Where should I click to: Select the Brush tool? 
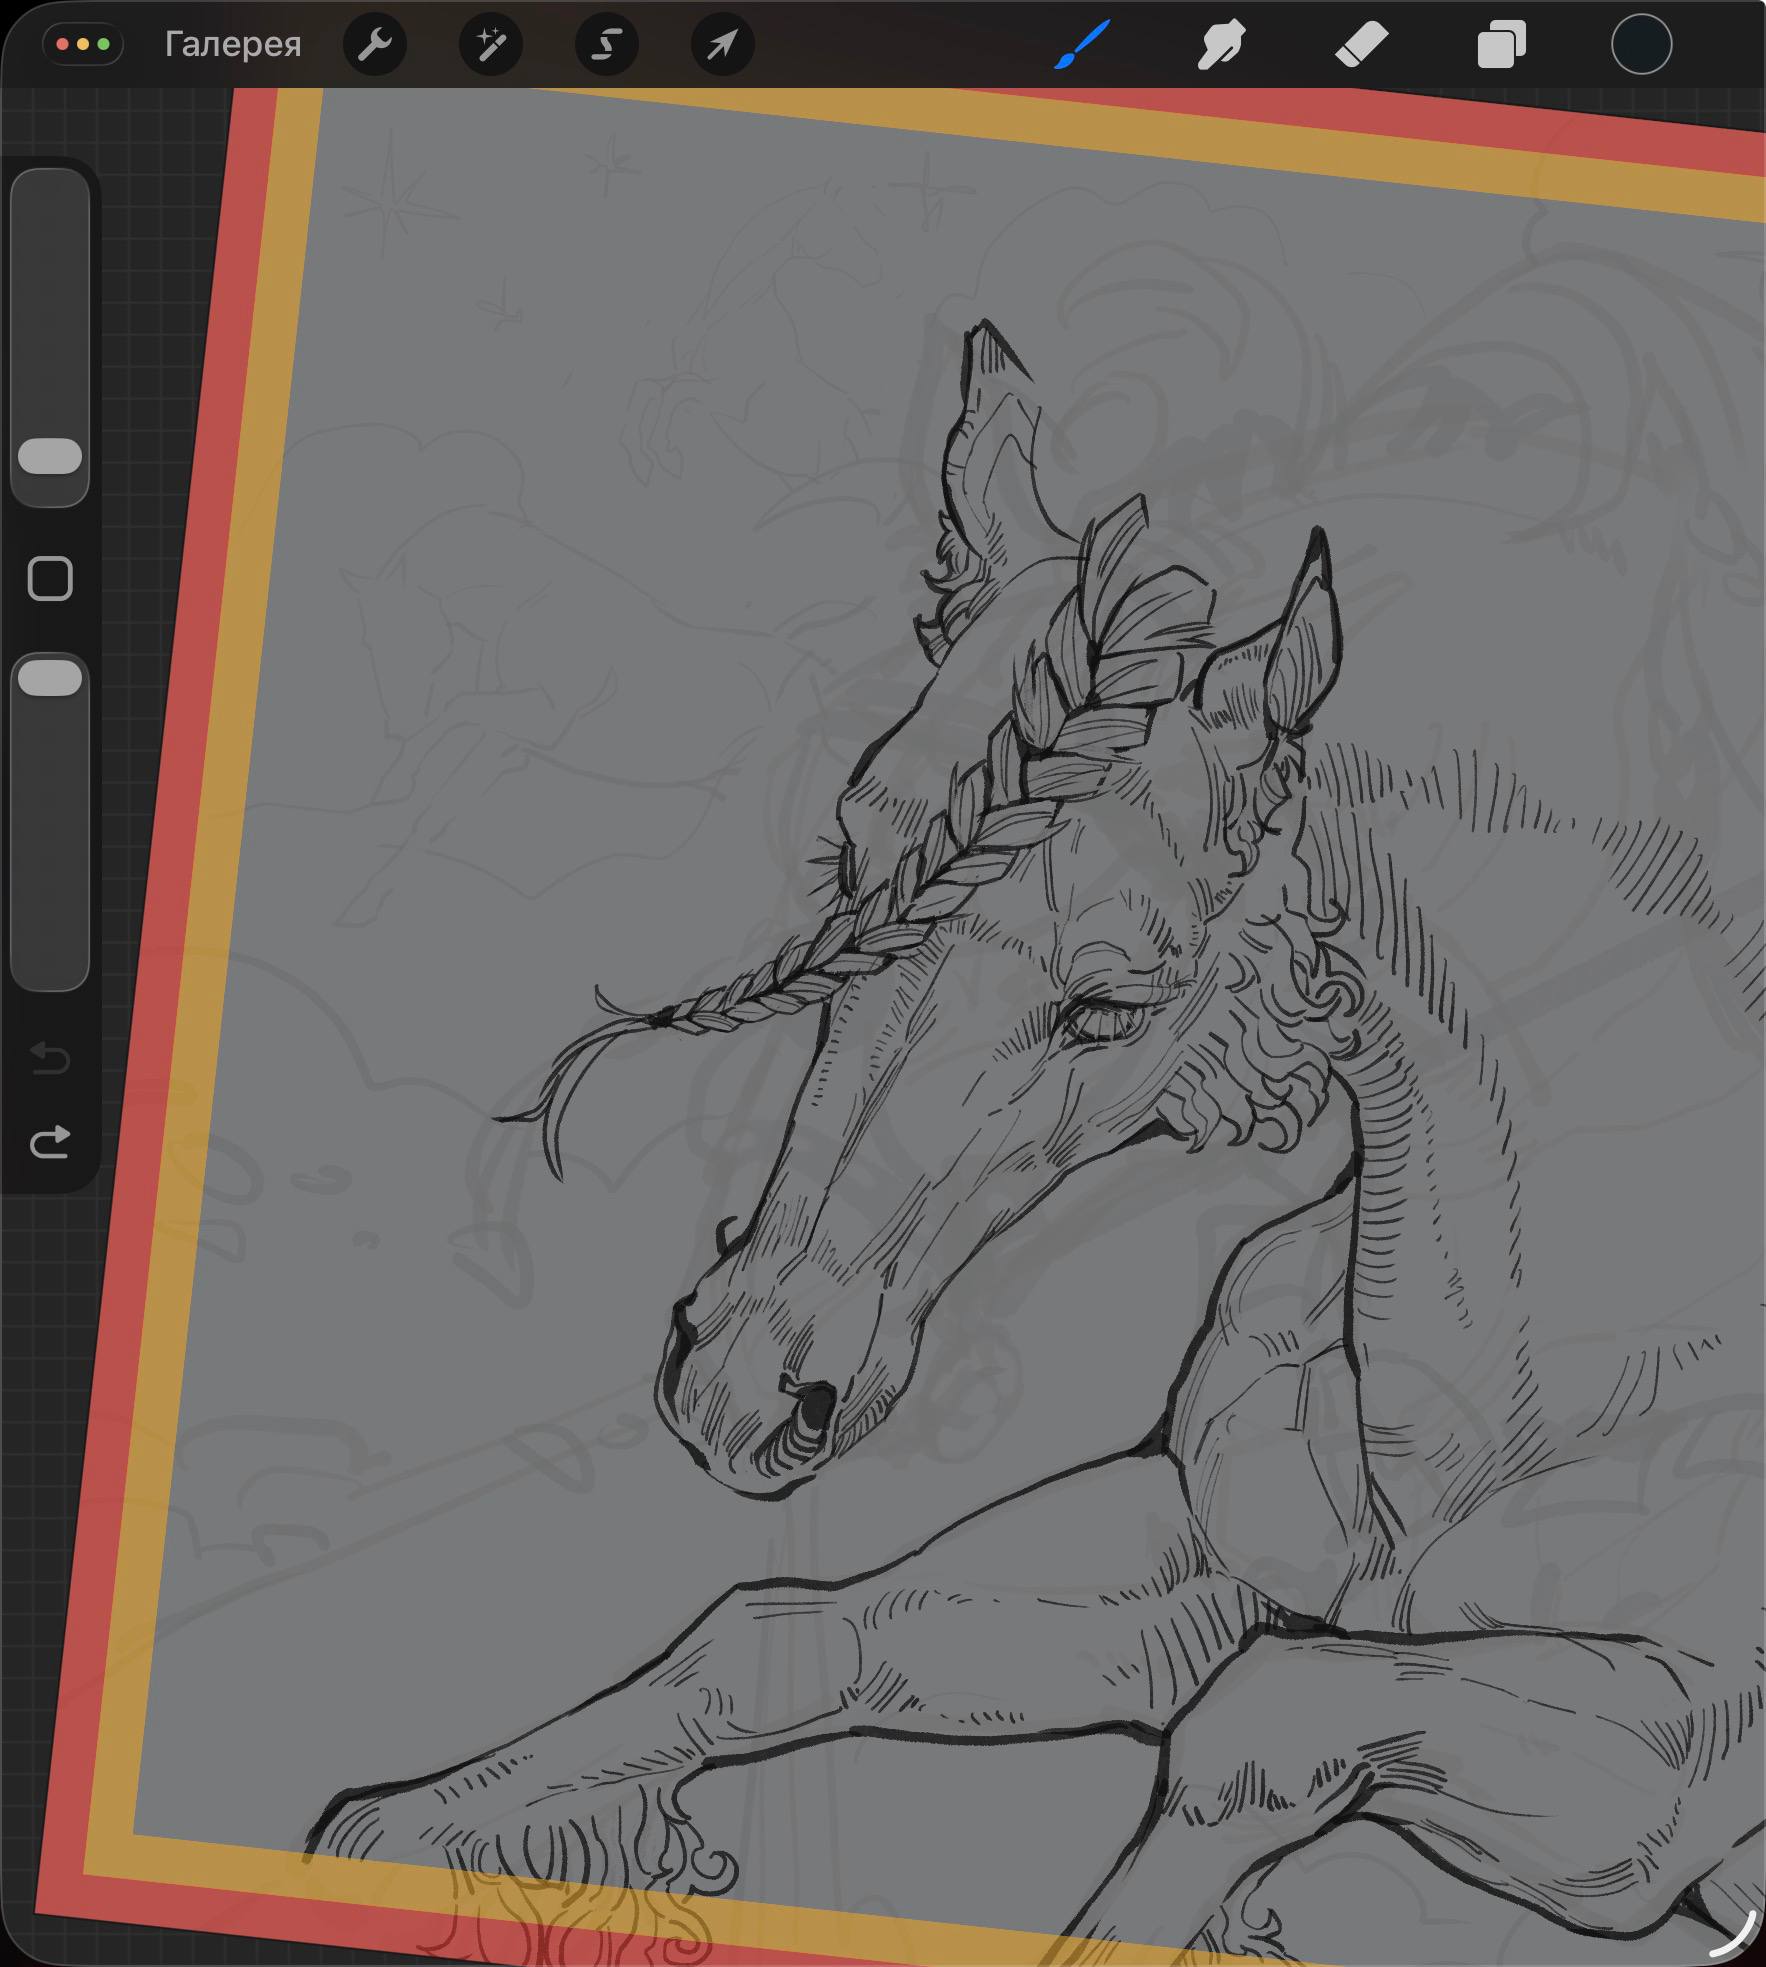click(1082, 45)
